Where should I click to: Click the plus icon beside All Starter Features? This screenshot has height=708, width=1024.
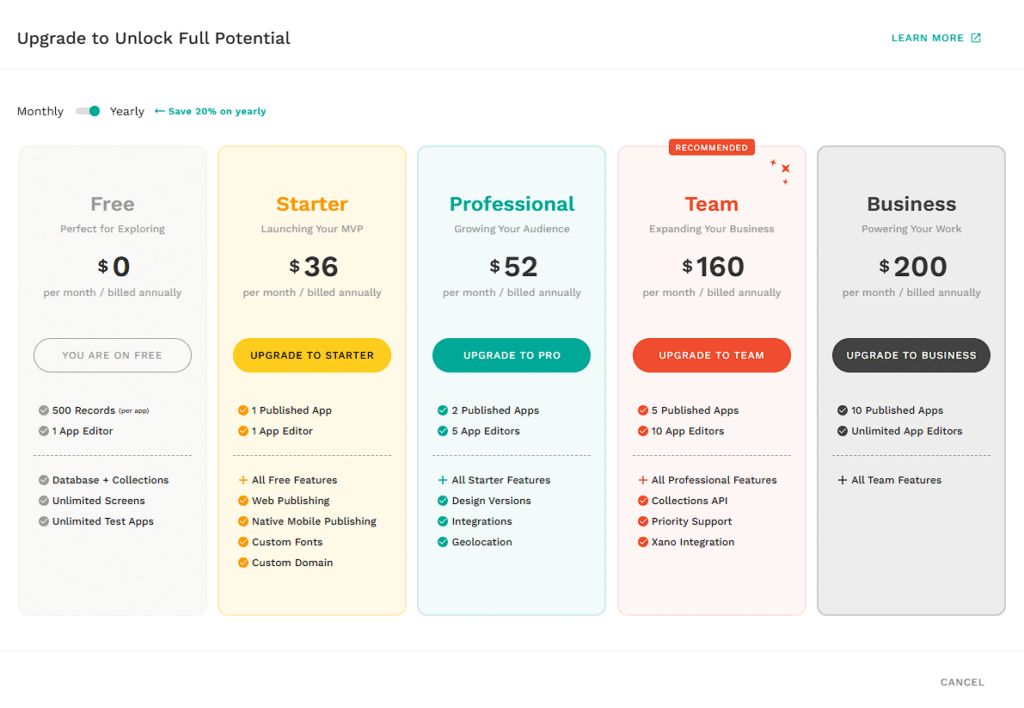pos(443,480)
